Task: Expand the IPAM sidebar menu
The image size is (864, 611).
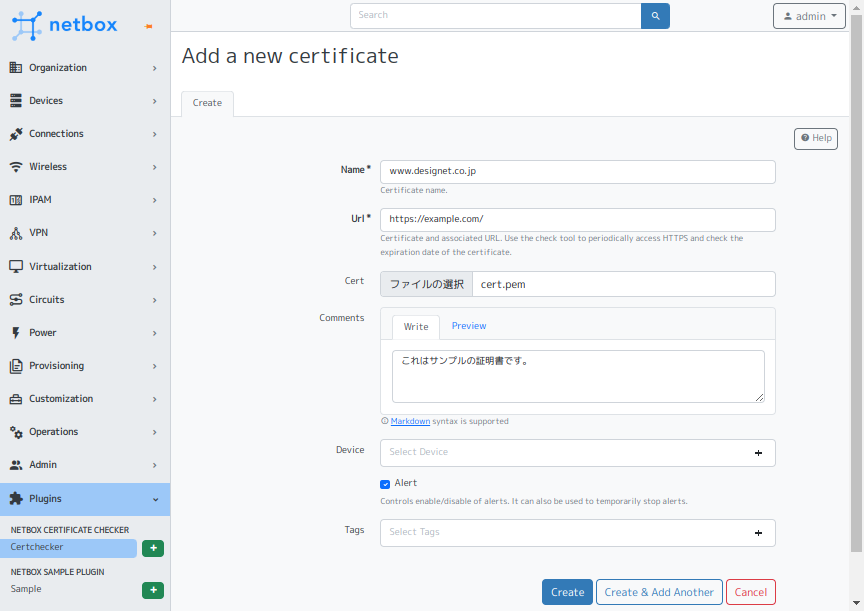Action: click(x=84, y=200)
